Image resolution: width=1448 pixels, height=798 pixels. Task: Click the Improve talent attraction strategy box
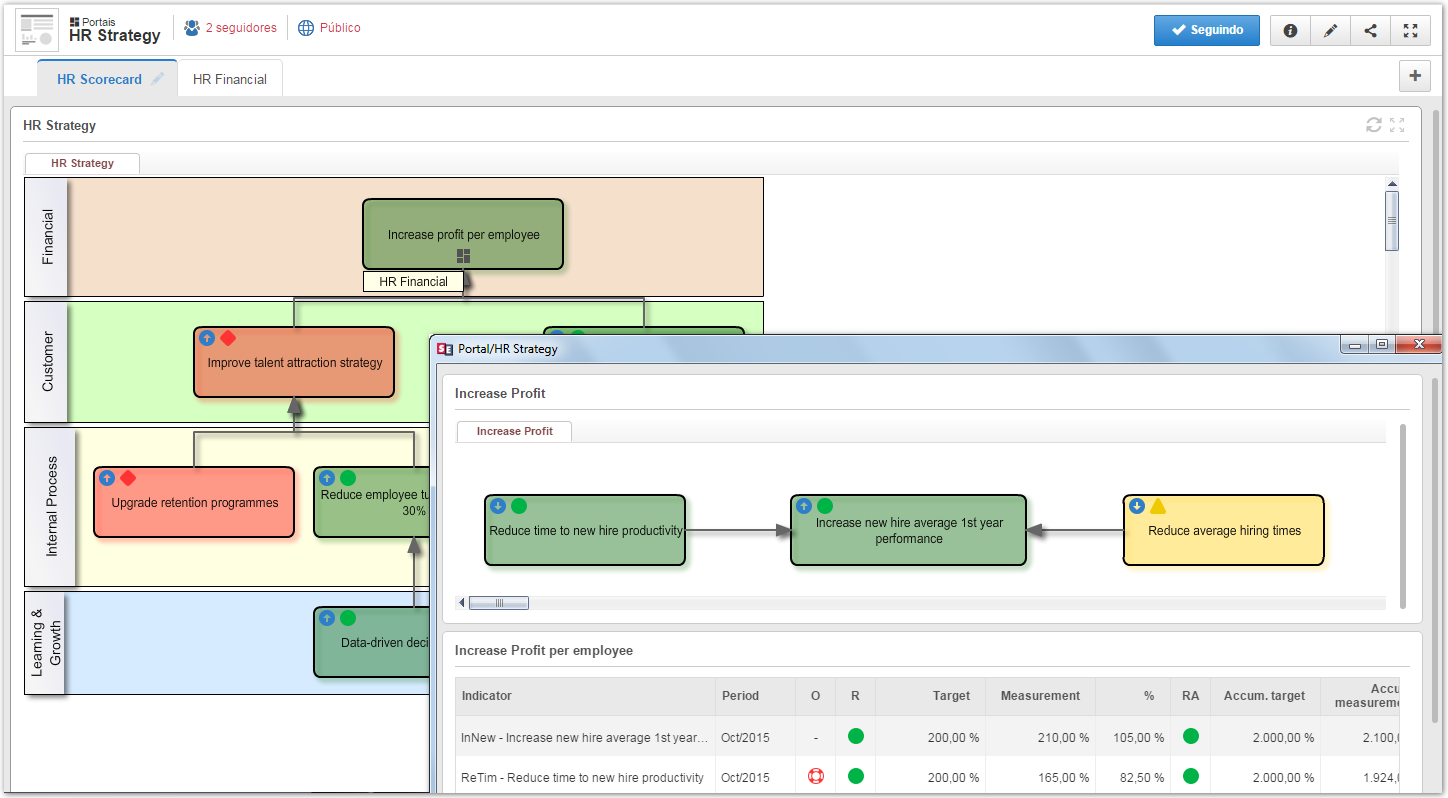tap(294, 362)
